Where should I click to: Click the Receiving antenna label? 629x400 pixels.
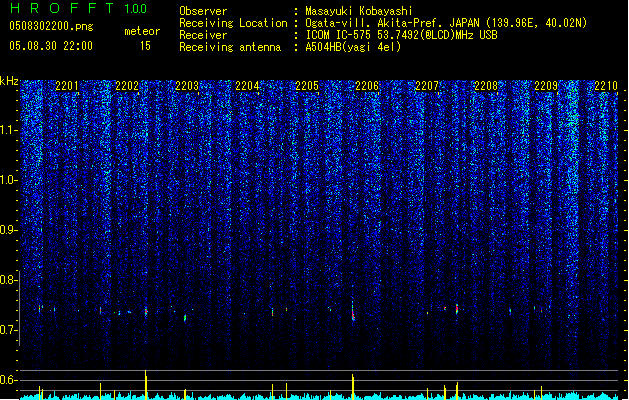[230, 47]
